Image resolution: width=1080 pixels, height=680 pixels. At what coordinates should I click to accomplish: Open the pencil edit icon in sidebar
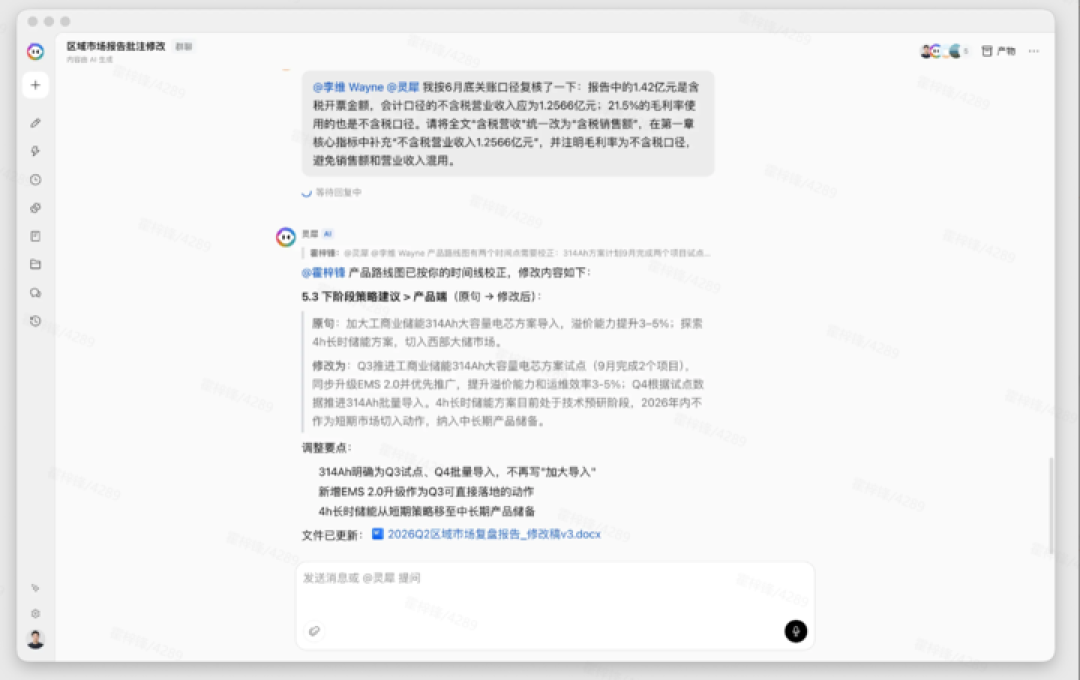tap(35, 123)
